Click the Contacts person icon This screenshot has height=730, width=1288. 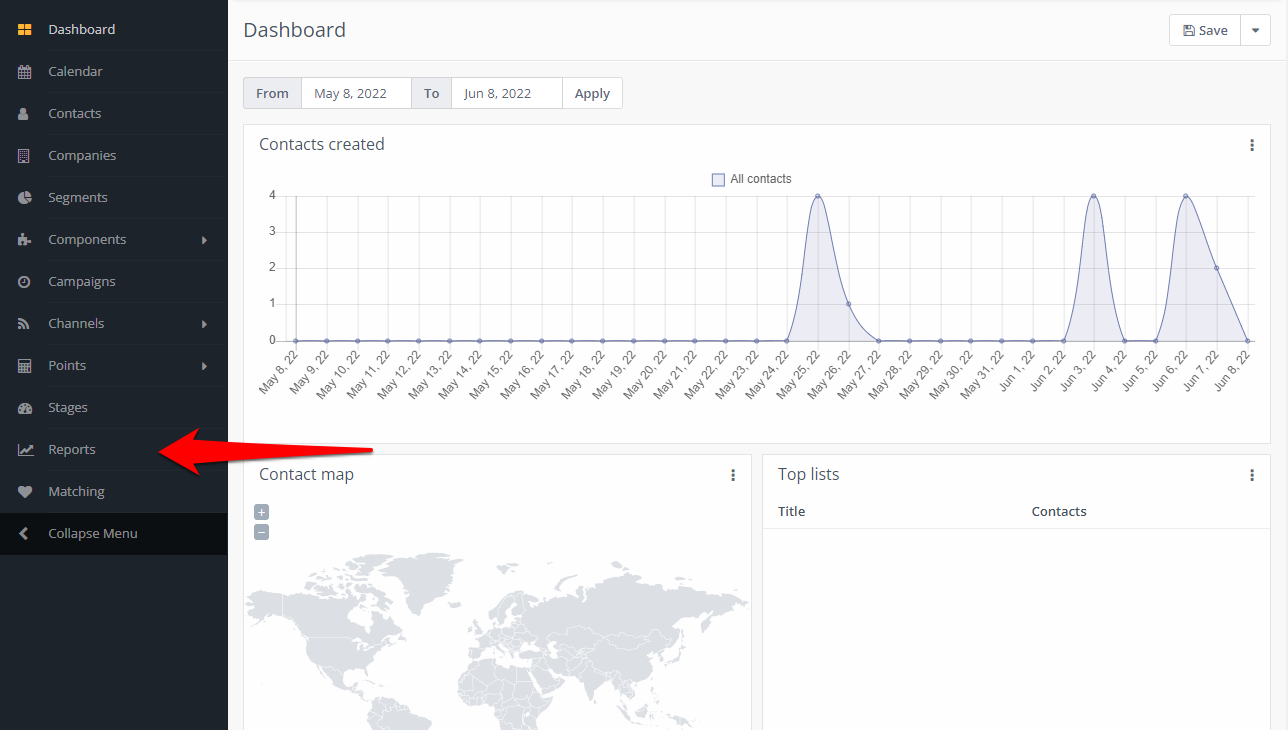(x=24, y=114)
